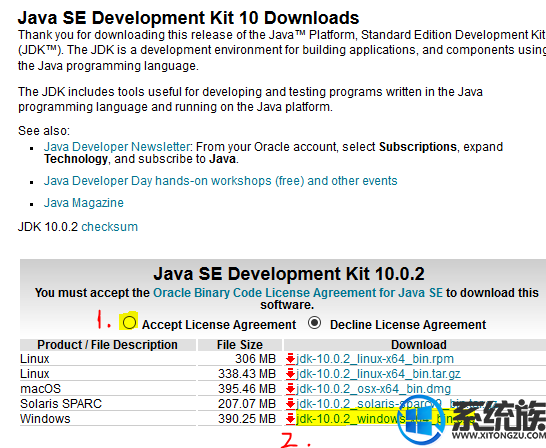Open the Oracle Binary Code License Agreement link
Image resolution: width=546 pixels, height=448 pixels.
coord(298,293)
